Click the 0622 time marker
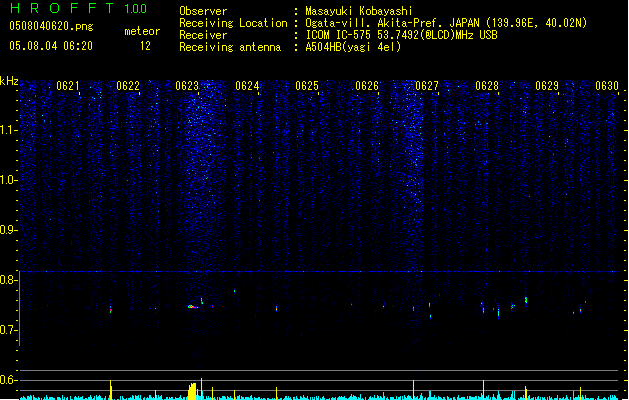The image size is (629, 400). [x=128, y=86]
